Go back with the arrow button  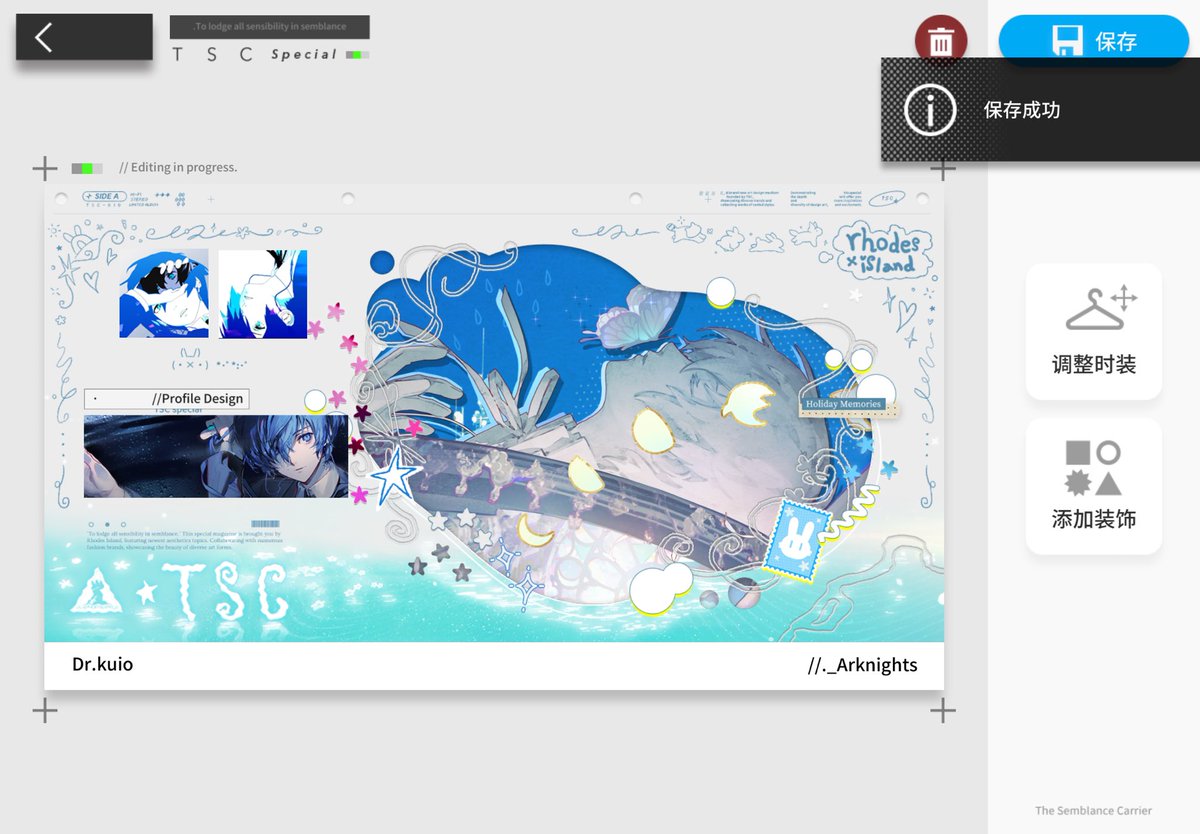[84, 37]
